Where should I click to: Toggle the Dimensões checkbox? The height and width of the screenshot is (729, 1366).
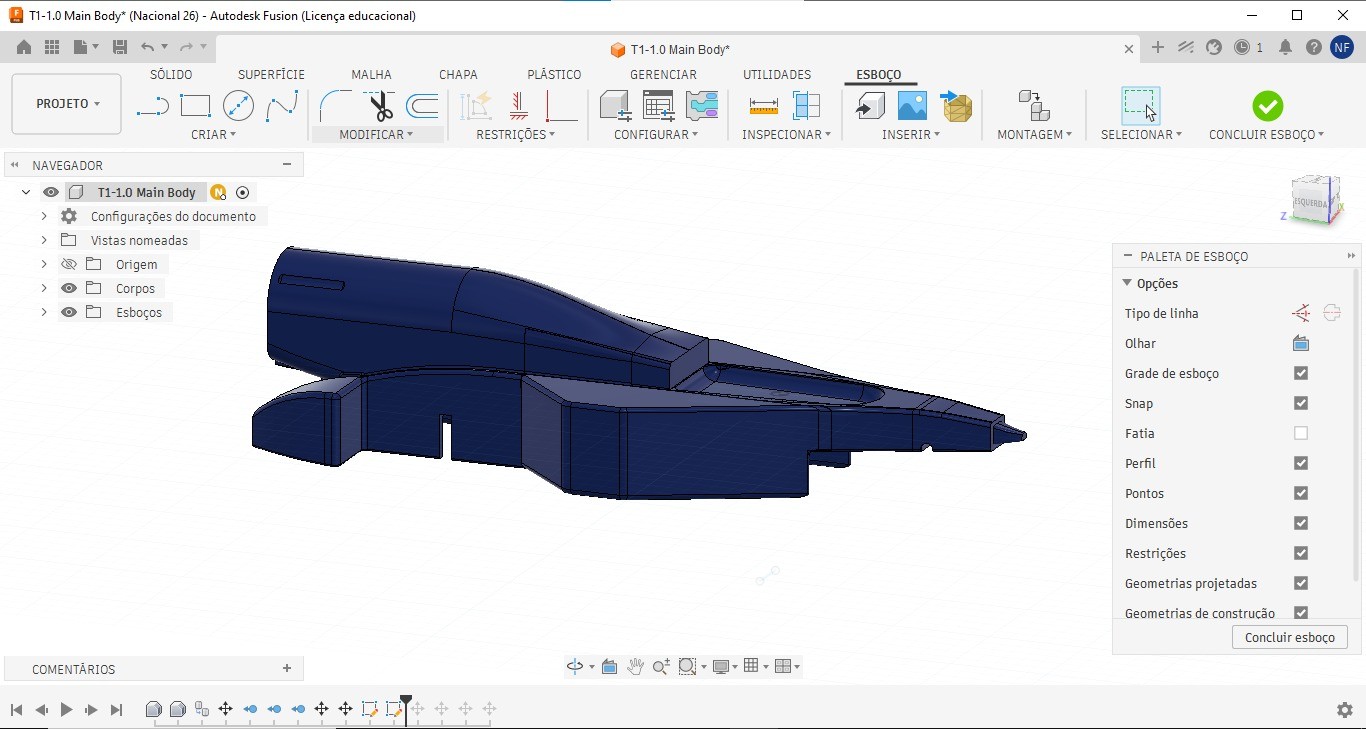[x=1301, y=523]
